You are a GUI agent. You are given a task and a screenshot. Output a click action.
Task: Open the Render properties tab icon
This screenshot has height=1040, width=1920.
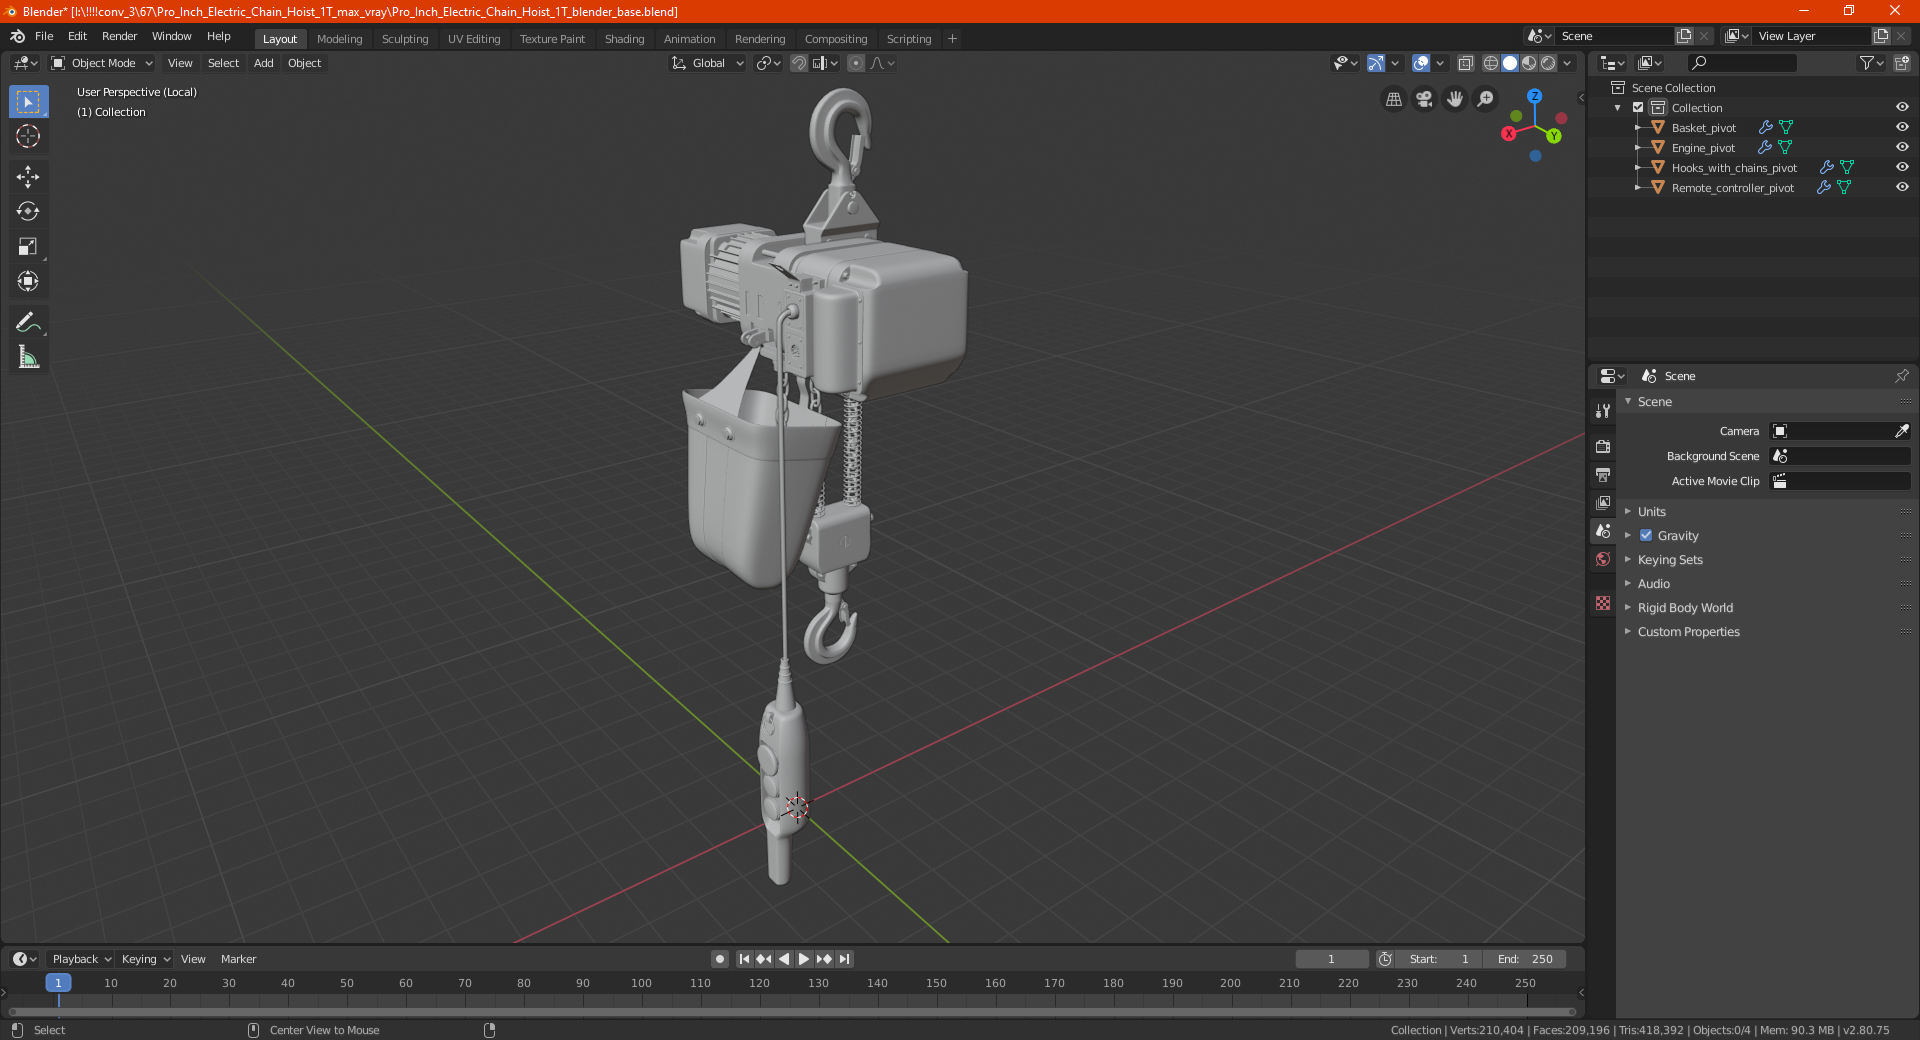(1603, 447)
